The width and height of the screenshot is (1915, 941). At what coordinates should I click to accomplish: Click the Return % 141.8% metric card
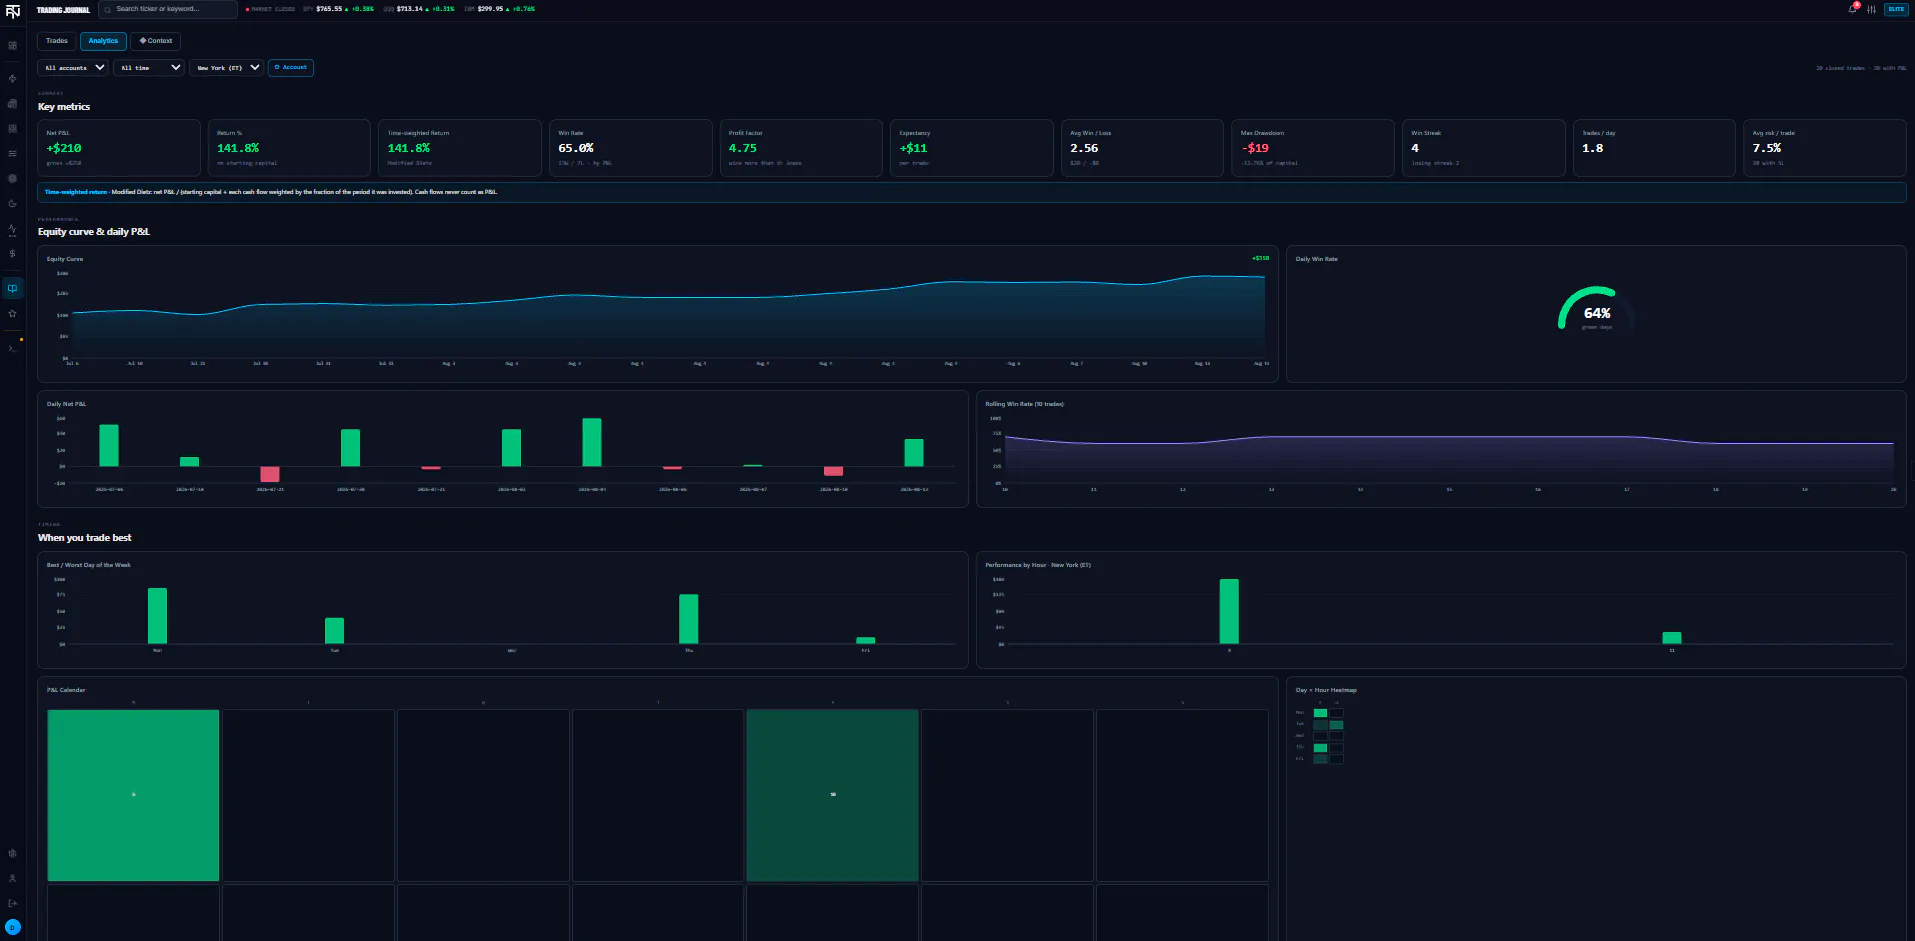(289, 148)
